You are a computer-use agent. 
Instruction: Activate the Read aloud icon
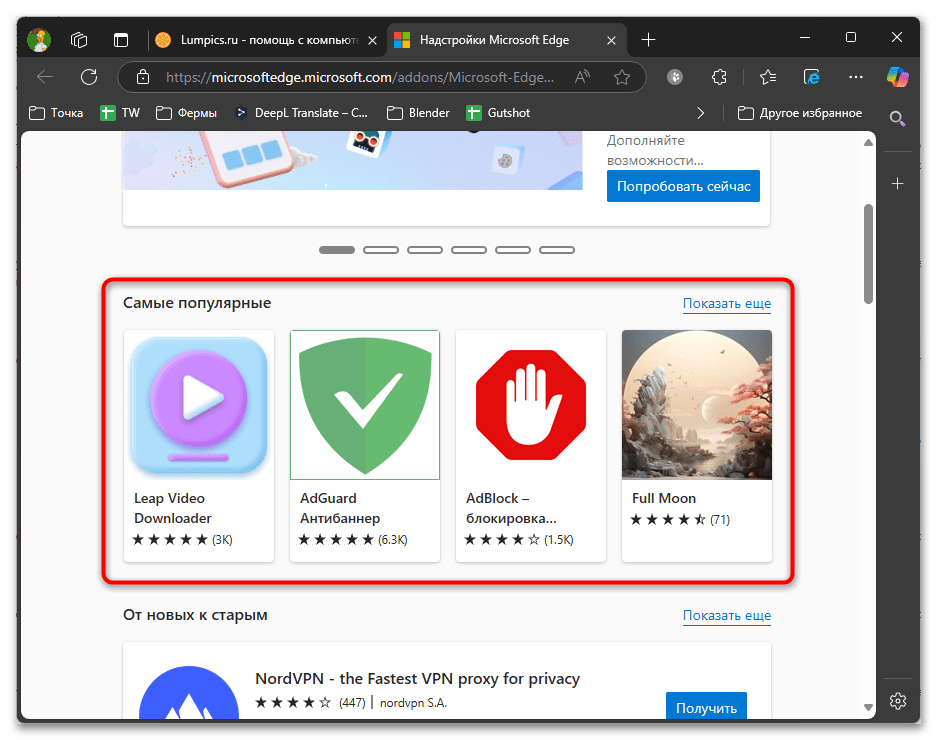point(582,77)
